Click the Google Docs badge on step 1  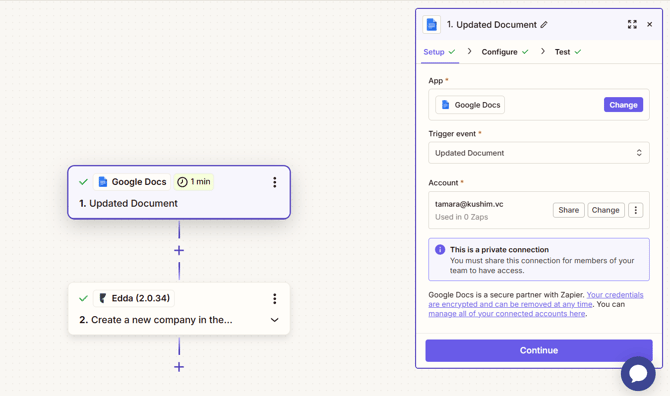(132, 182)
